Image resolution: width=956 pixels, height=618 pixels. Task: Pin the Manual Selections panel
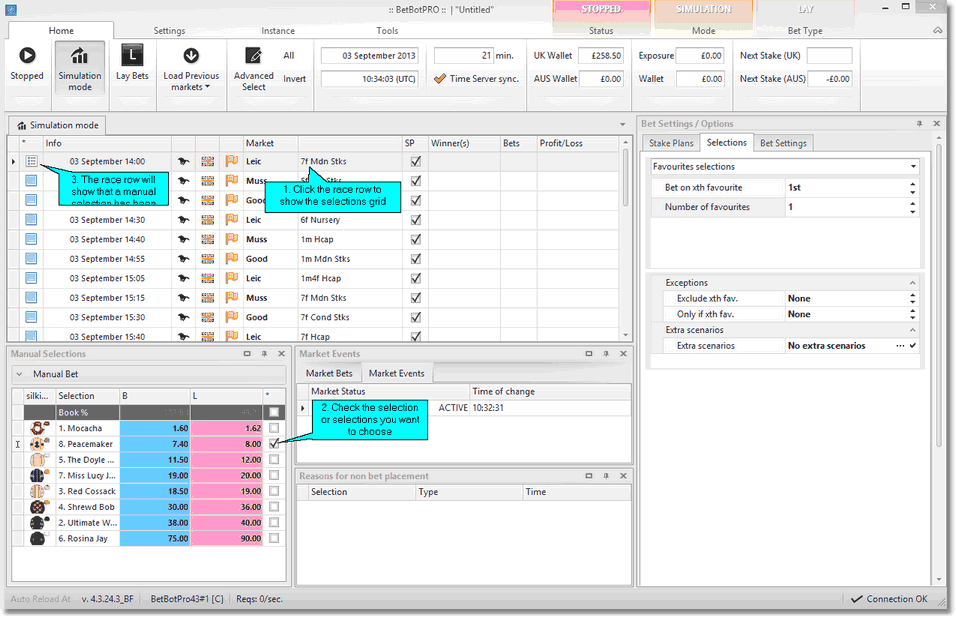(264, 353)
